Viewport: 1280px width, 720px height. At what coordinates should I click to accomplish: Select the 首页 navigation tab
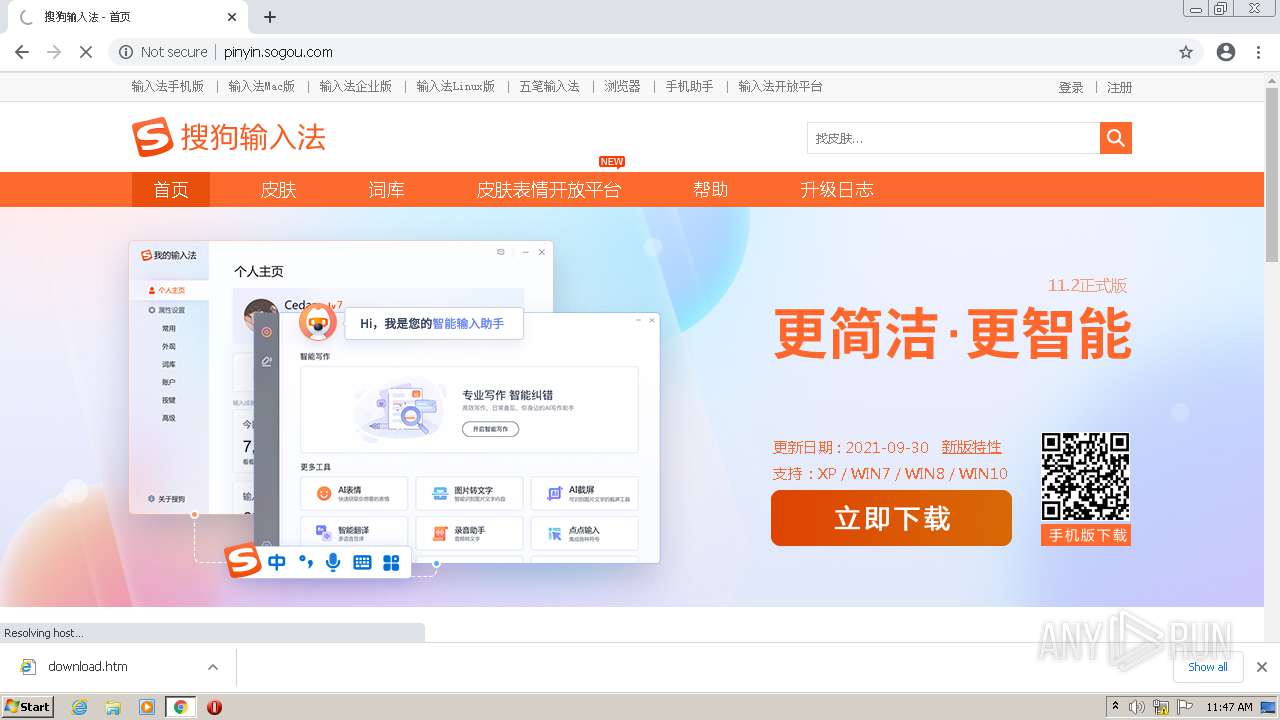click(x=171, y=189)
